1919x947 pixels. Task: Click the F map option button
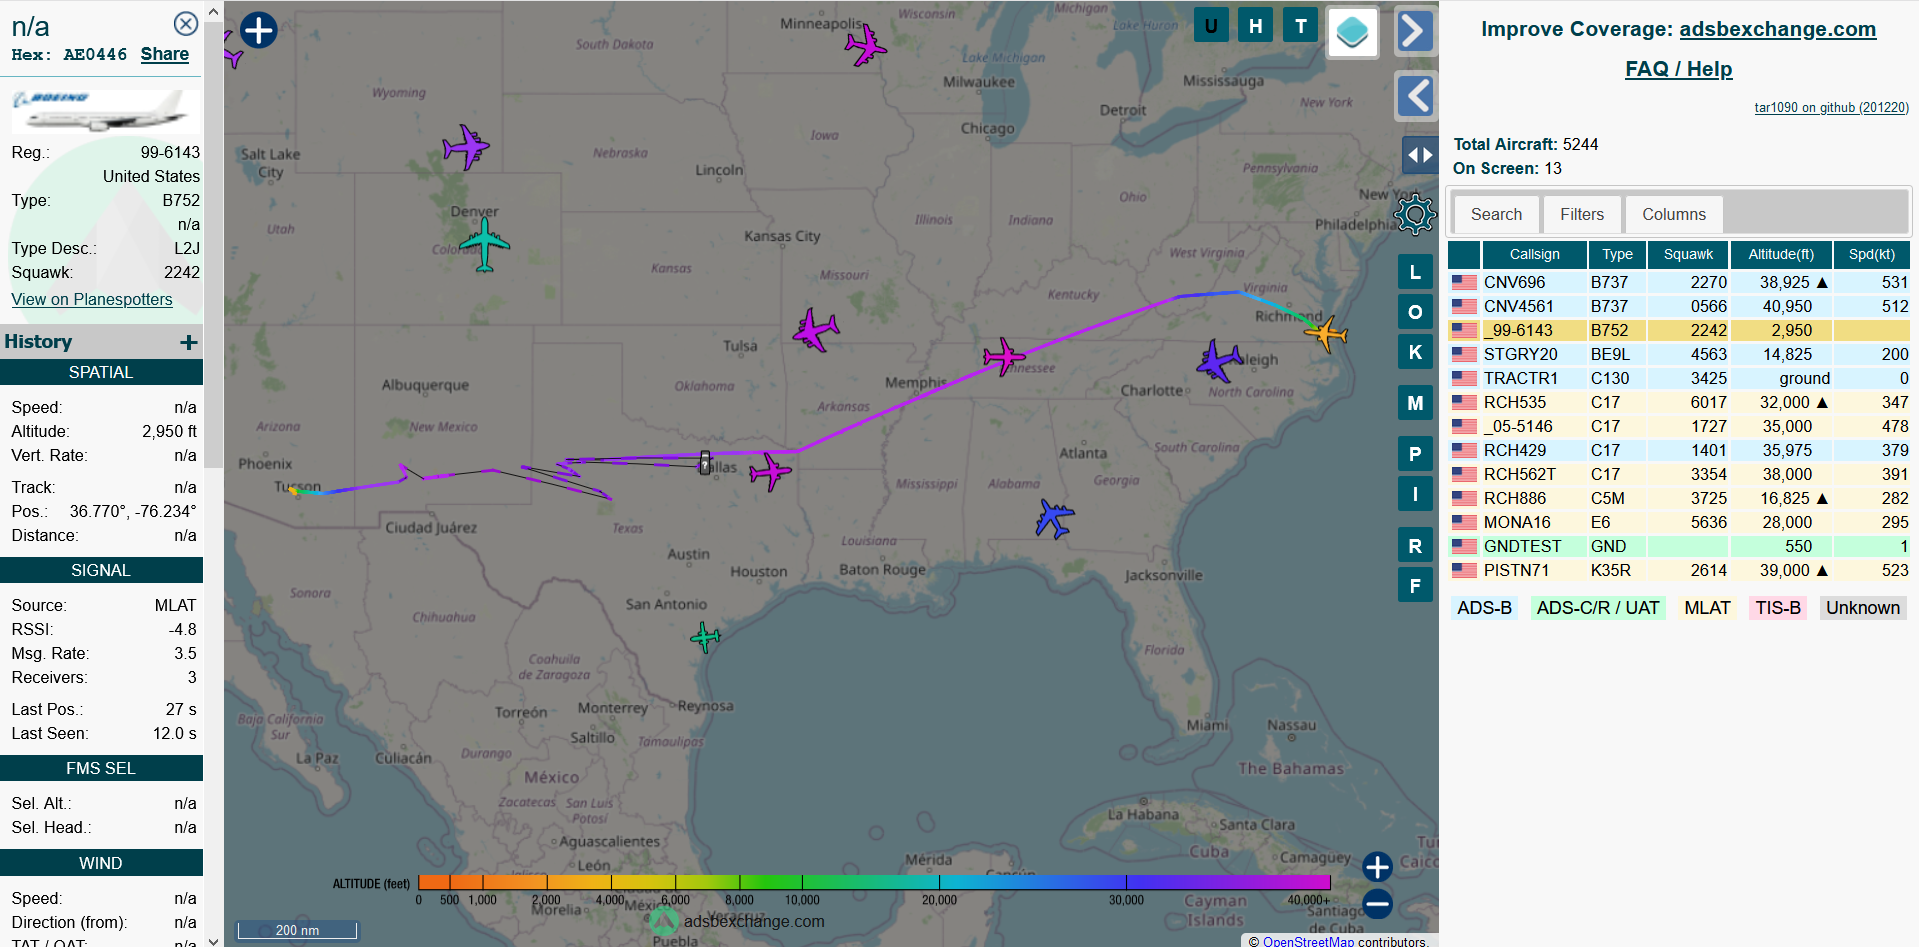[1415, 586]
